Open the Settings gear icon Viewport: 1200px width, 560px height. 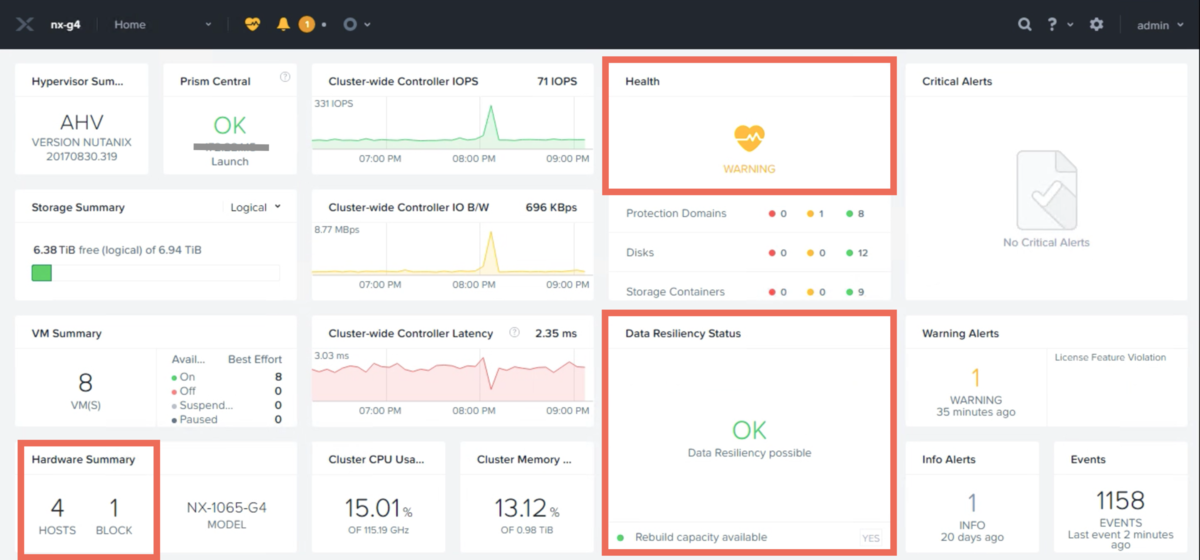(1096, 24)
